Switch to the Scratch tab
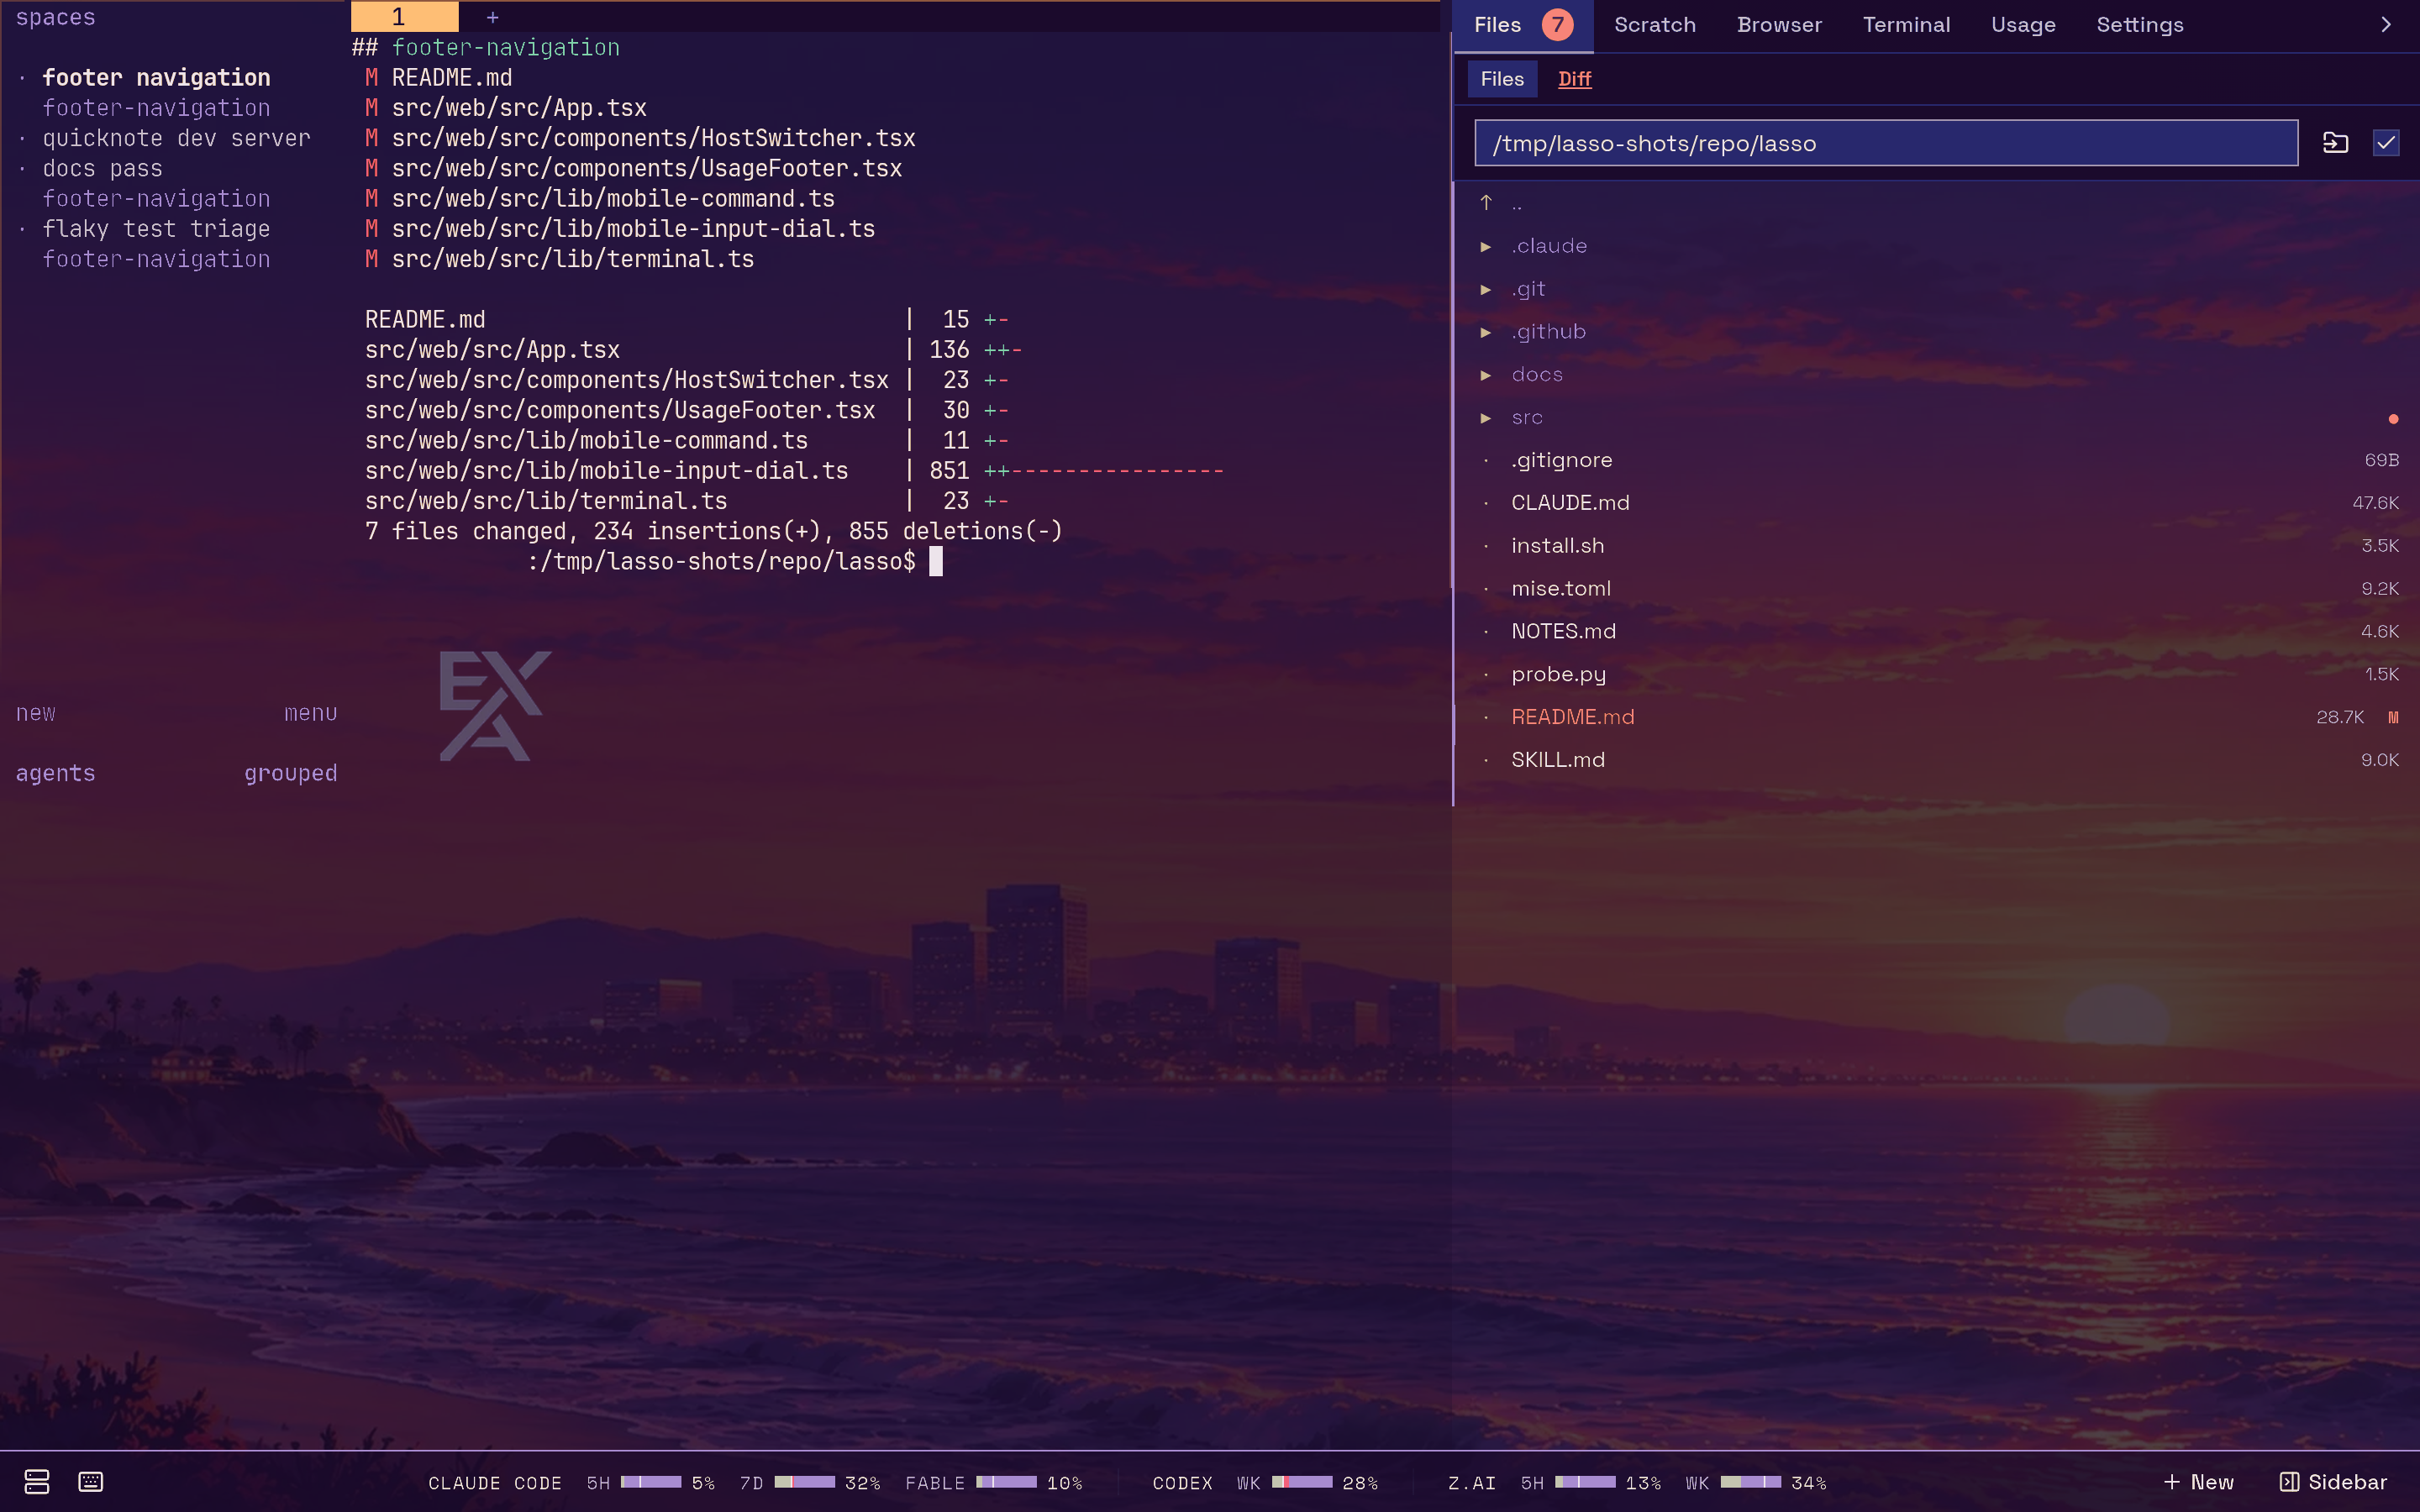The width and height of the screenshot is (2420, 1512). pos(1654,25)
